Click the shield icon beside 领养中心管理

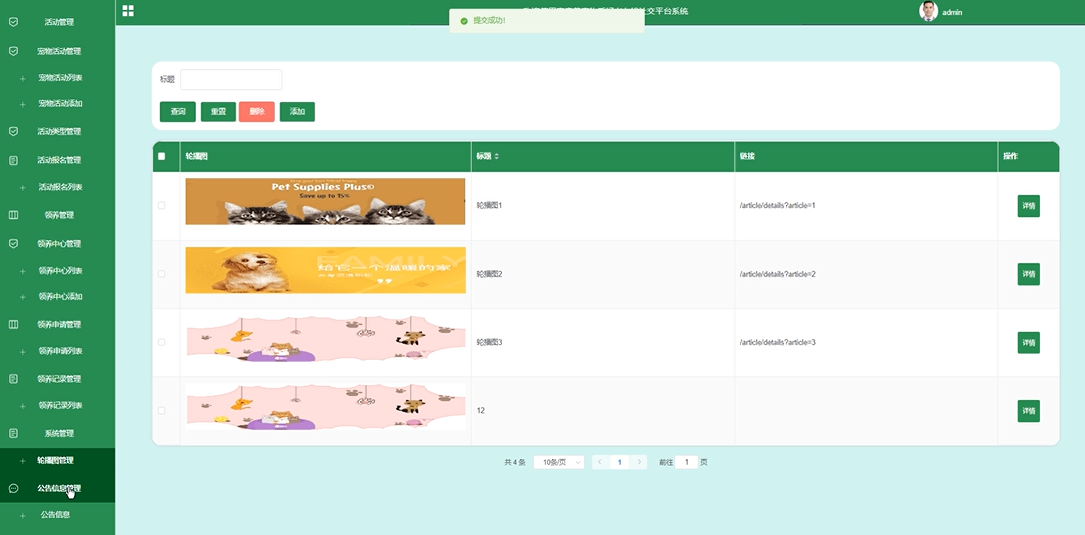(x=13, y=244)
